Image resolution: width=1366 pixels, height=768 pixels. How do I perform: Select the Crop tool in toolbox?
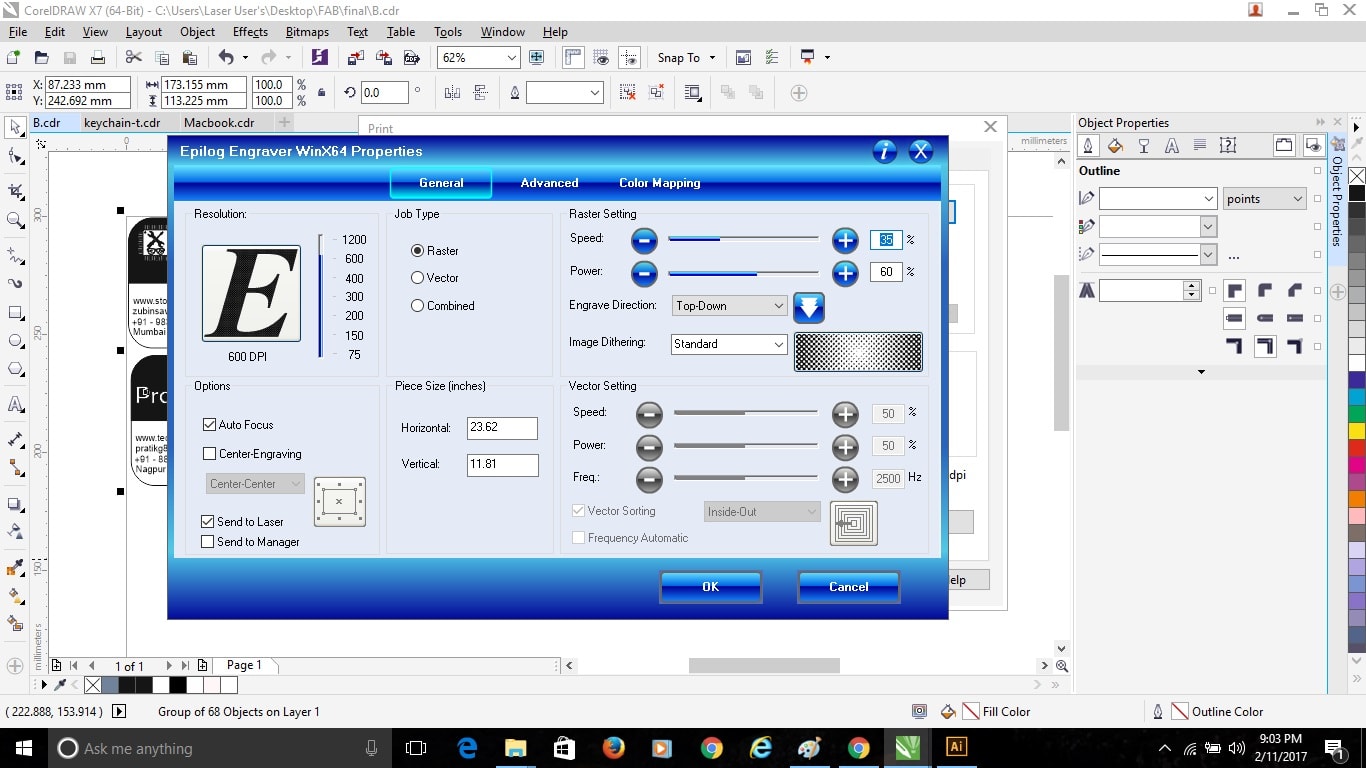[x=15, y=191]
